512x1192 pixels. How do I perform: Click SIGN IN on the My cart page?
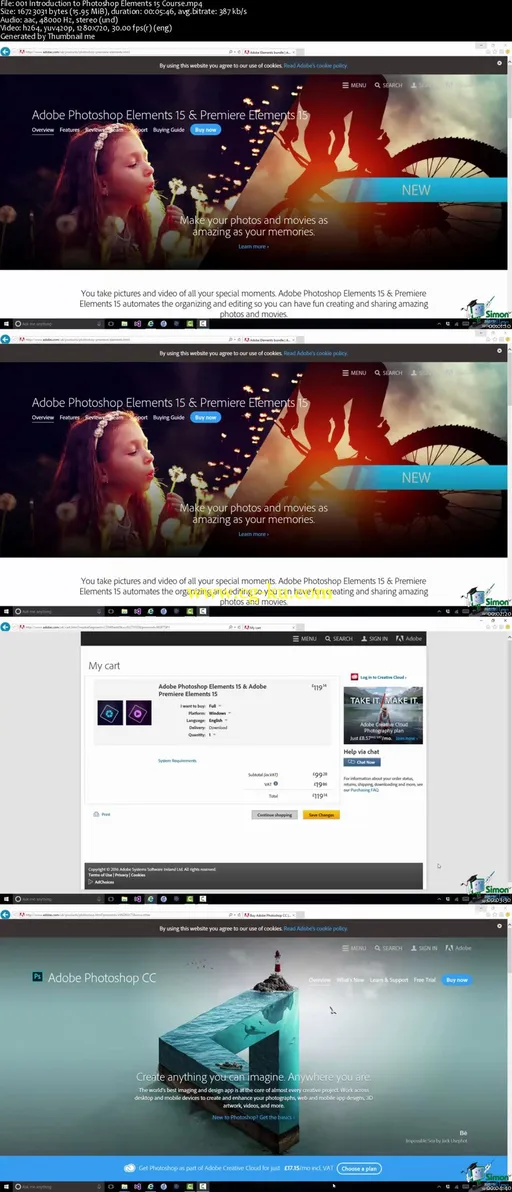[x=375, y=639]
